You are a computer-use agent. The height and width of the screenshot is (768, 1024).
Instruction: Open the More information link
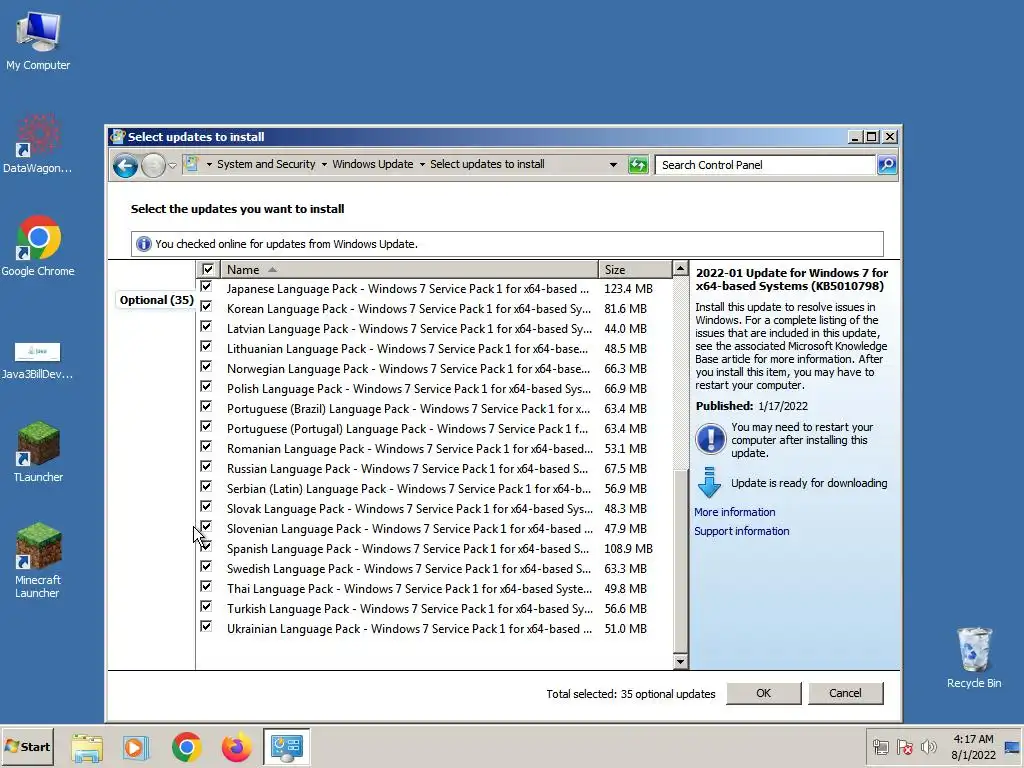[735, 513]
